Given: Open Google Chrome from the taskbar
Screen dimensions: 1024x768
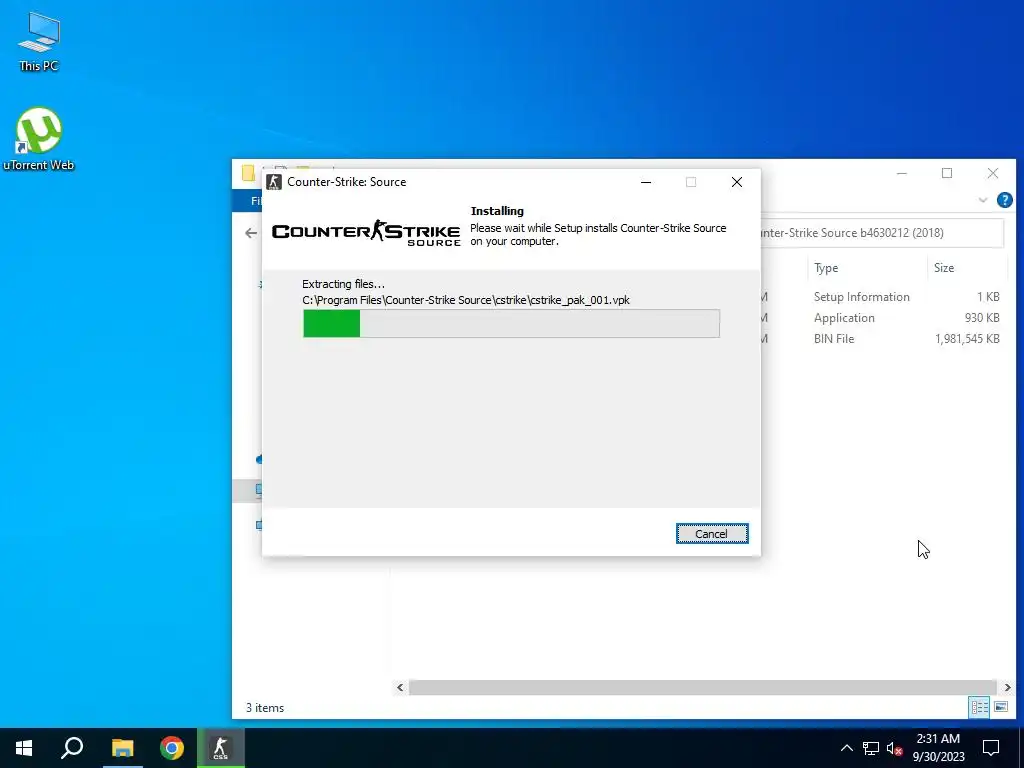Looking at the screenshot, I should coord(172,748).
